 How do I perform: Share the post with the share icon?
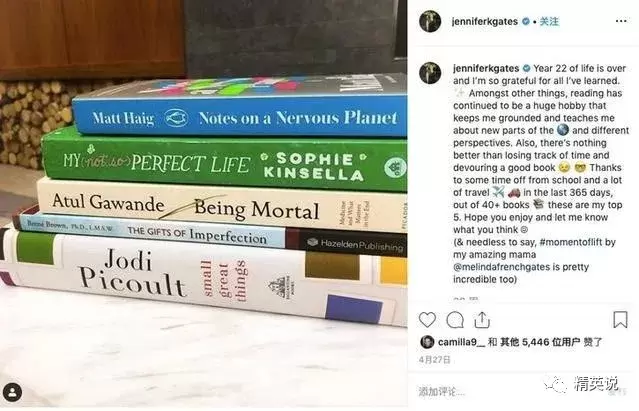[482, 320]
